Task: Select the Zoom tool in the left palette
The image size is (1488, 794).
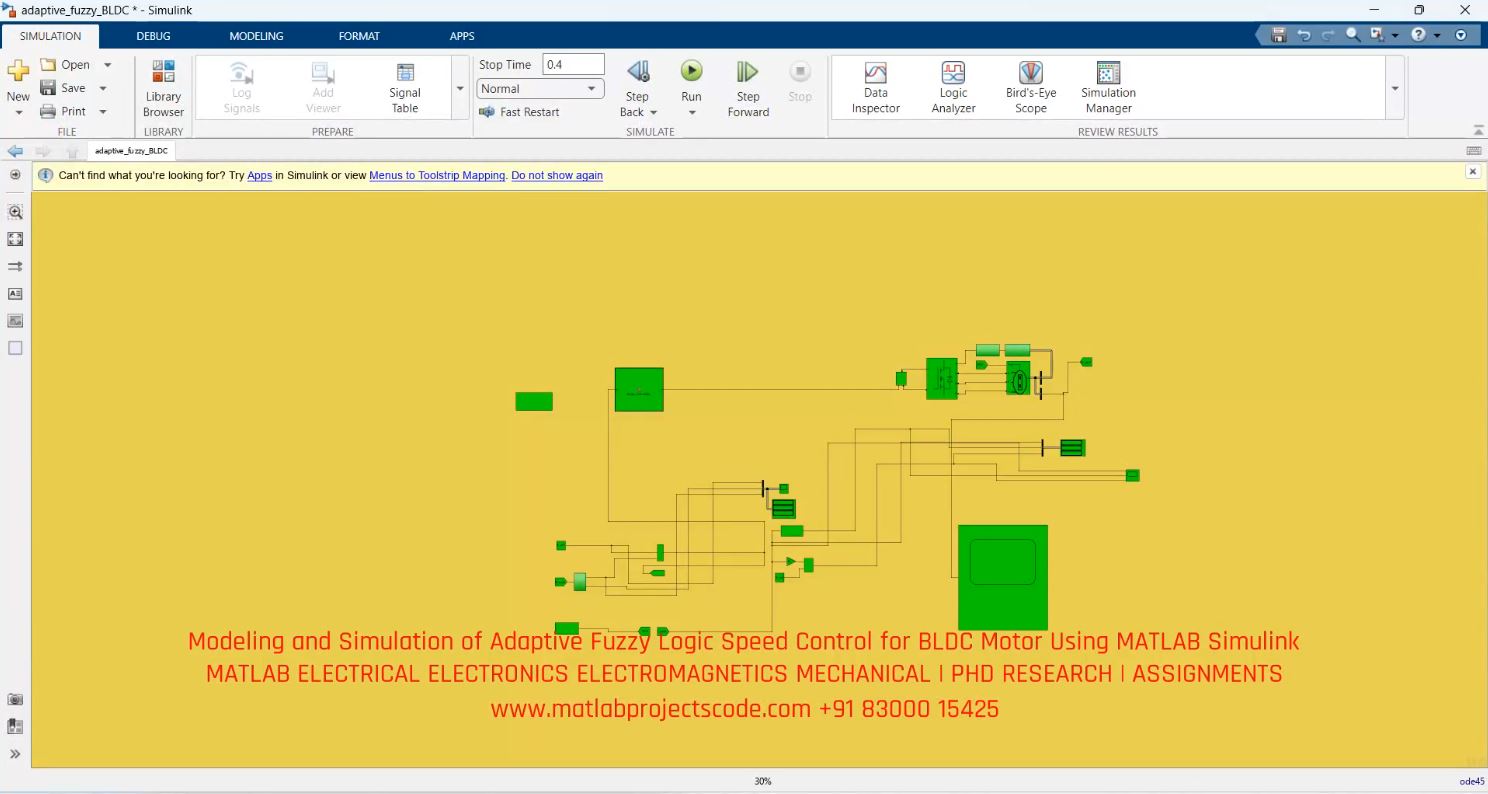Action: point(15,212)
